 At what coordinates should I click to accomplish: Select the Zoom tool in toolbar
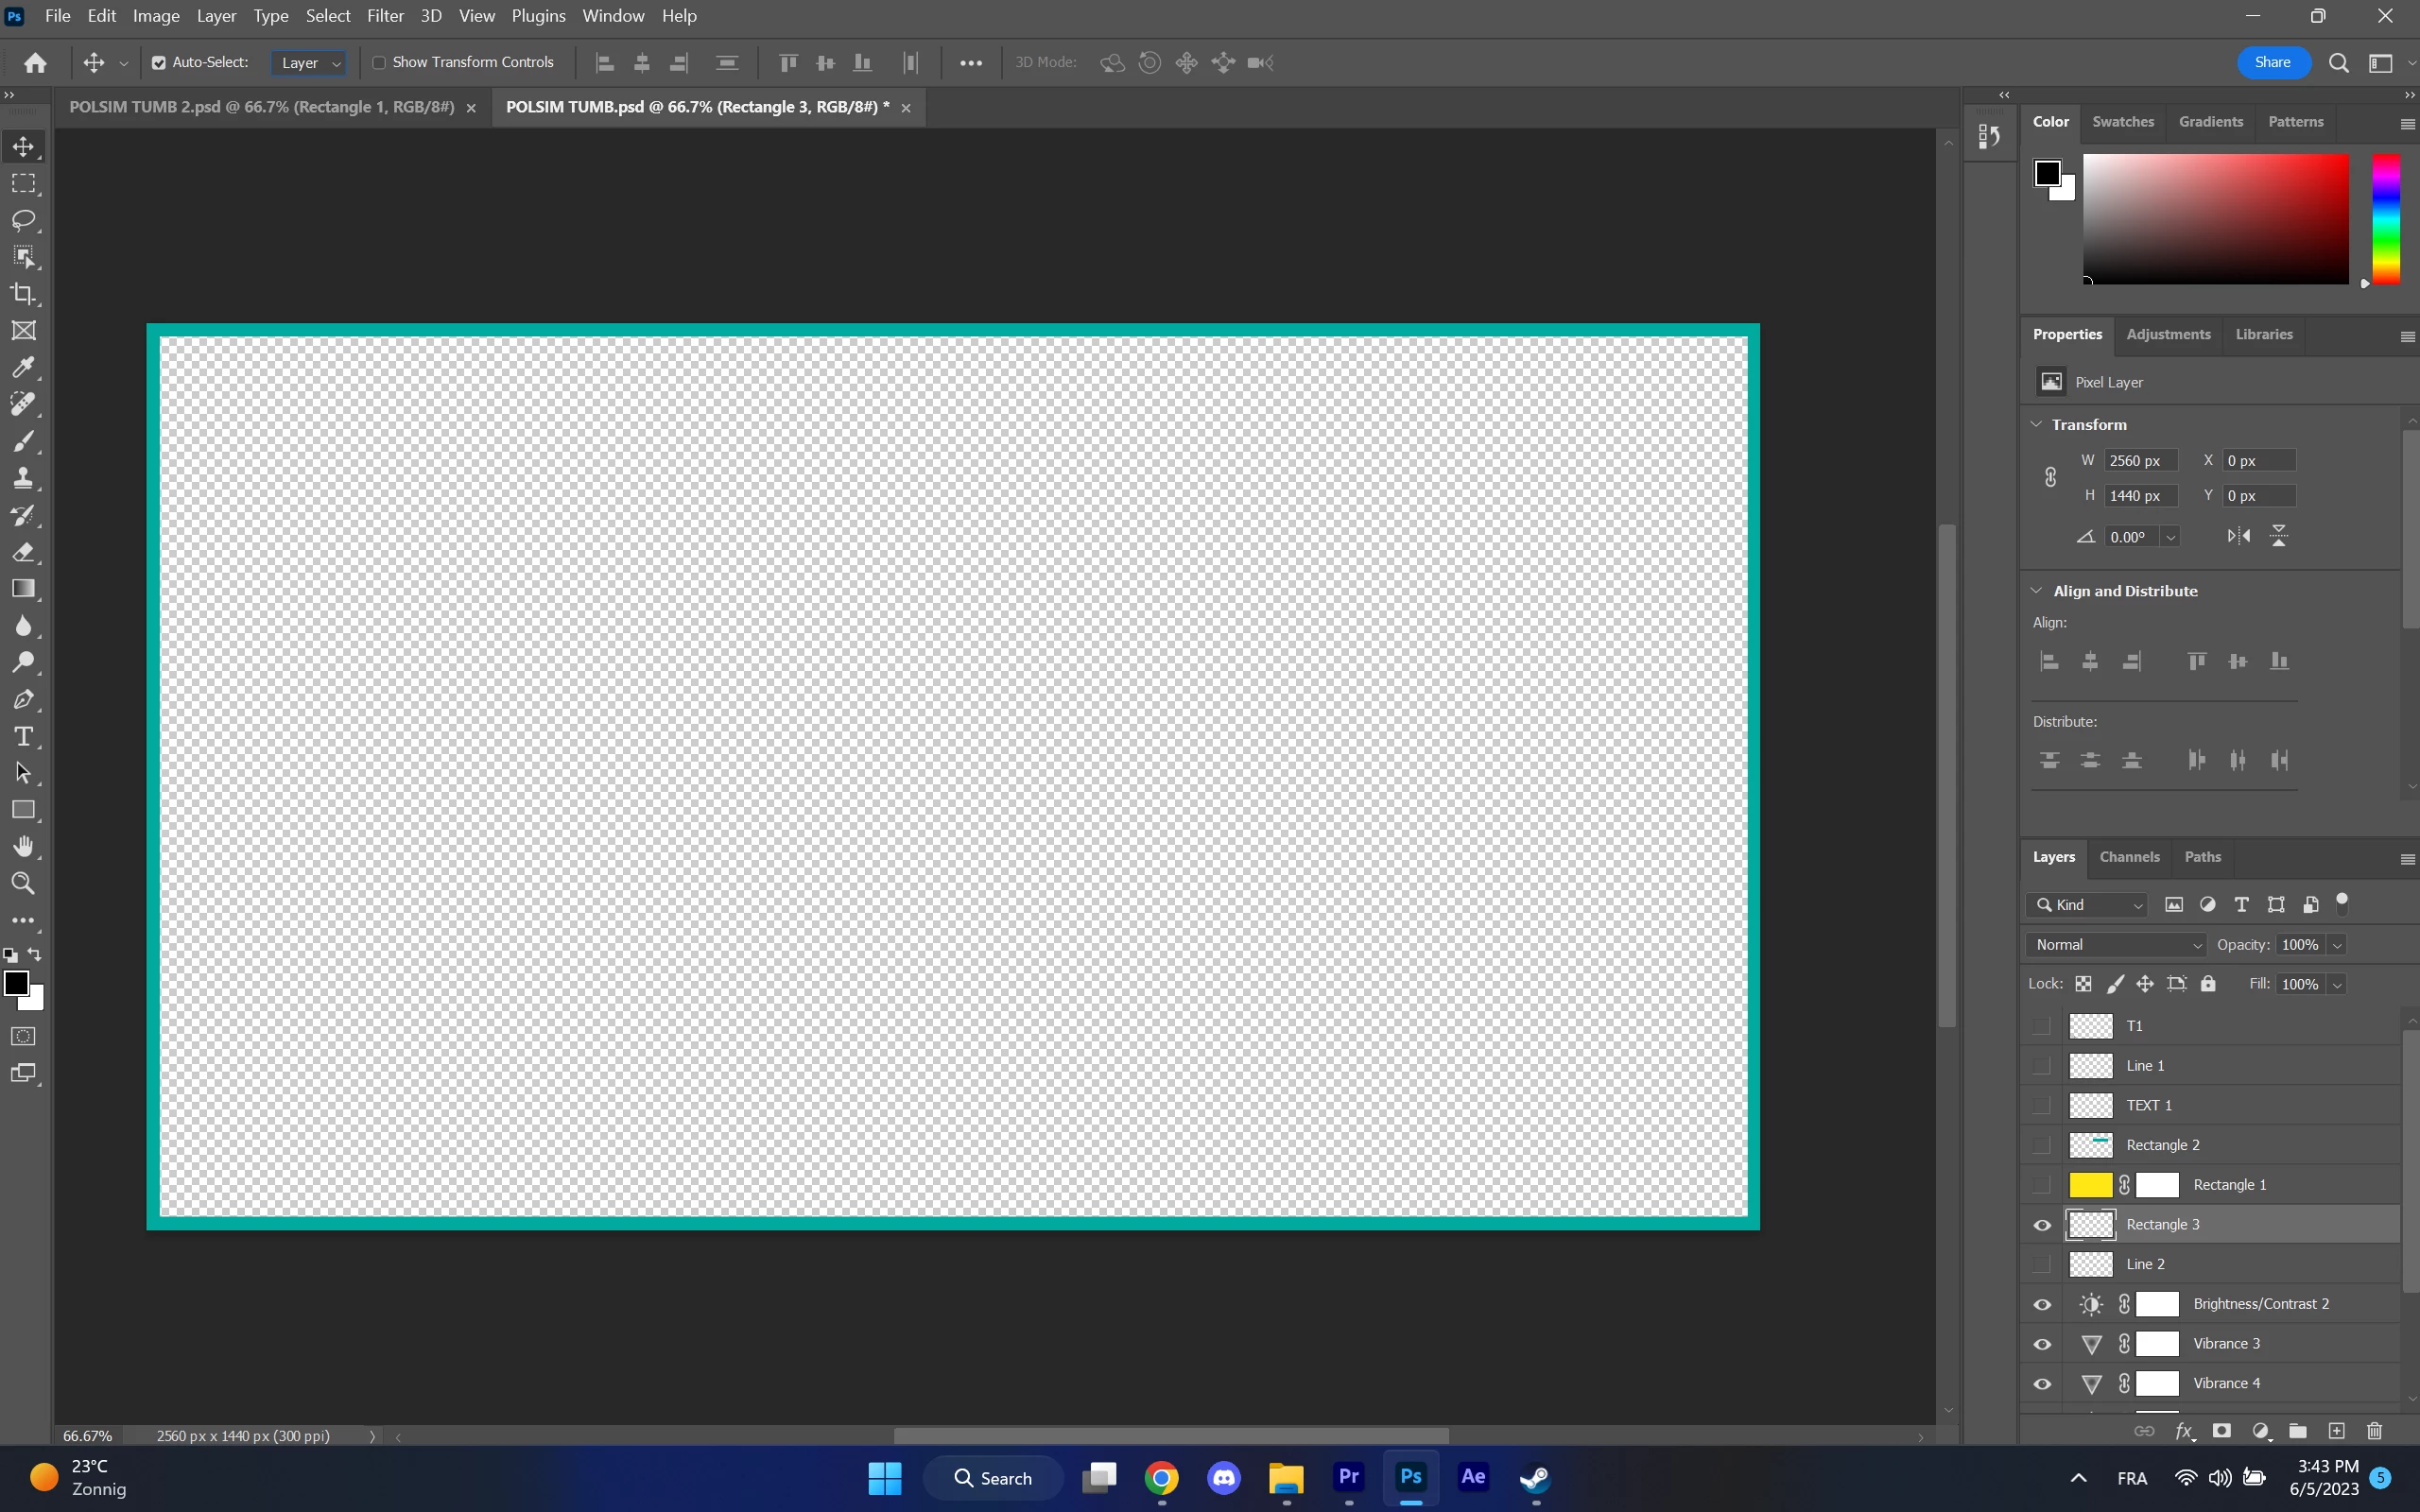[24, 884]
